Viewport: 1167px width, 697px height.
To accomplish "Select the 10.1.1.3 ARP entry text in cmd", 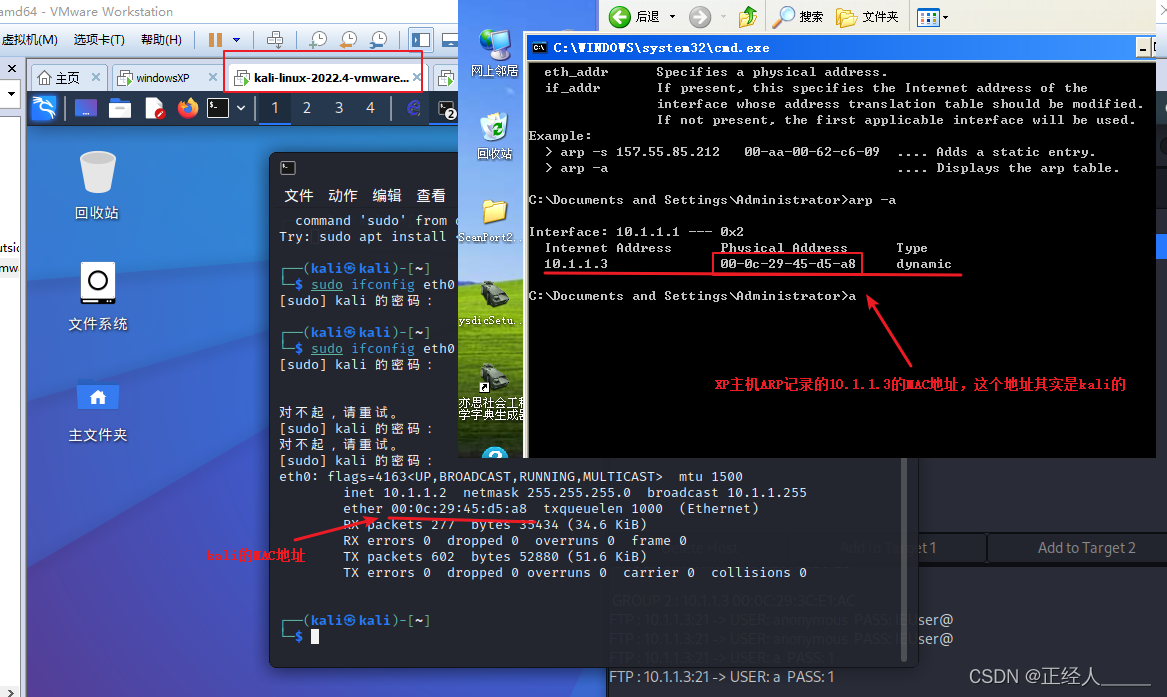I will pos(575,264).
